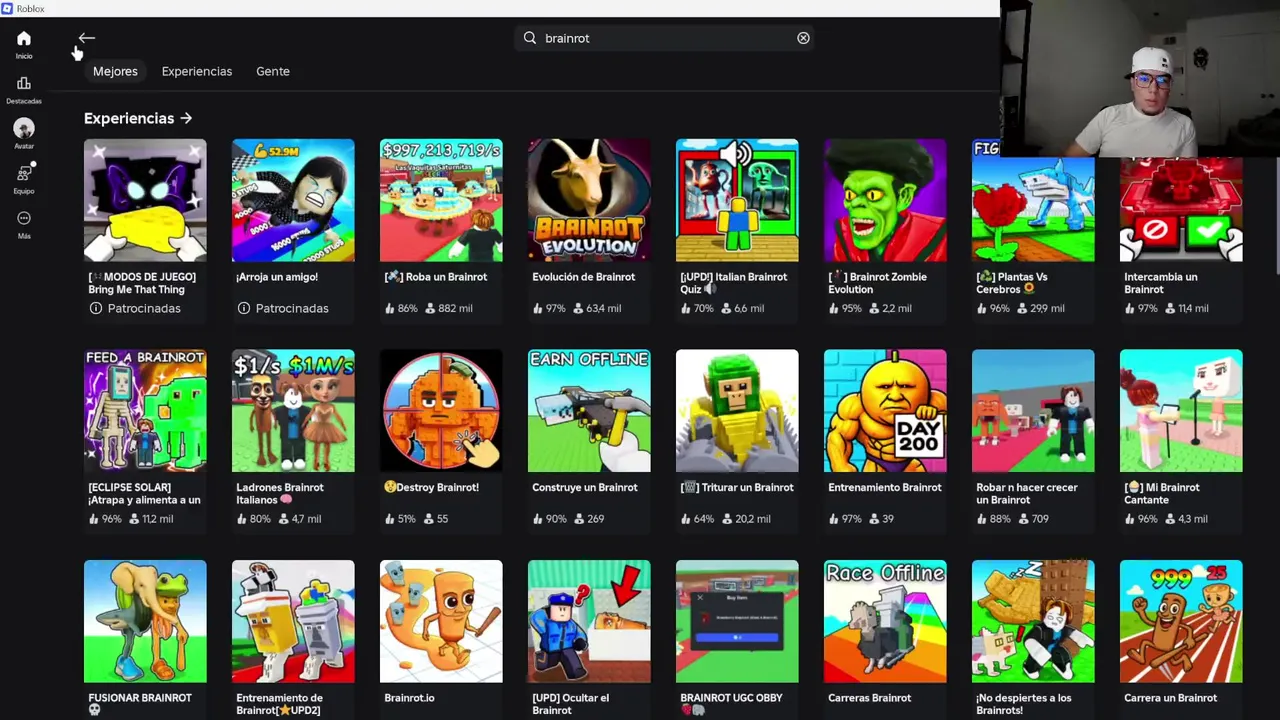This screenshot has width=1280, height=720.
Task: Open the Experiencias section header link
Action: pyautogui.click(x=138, y=118)
